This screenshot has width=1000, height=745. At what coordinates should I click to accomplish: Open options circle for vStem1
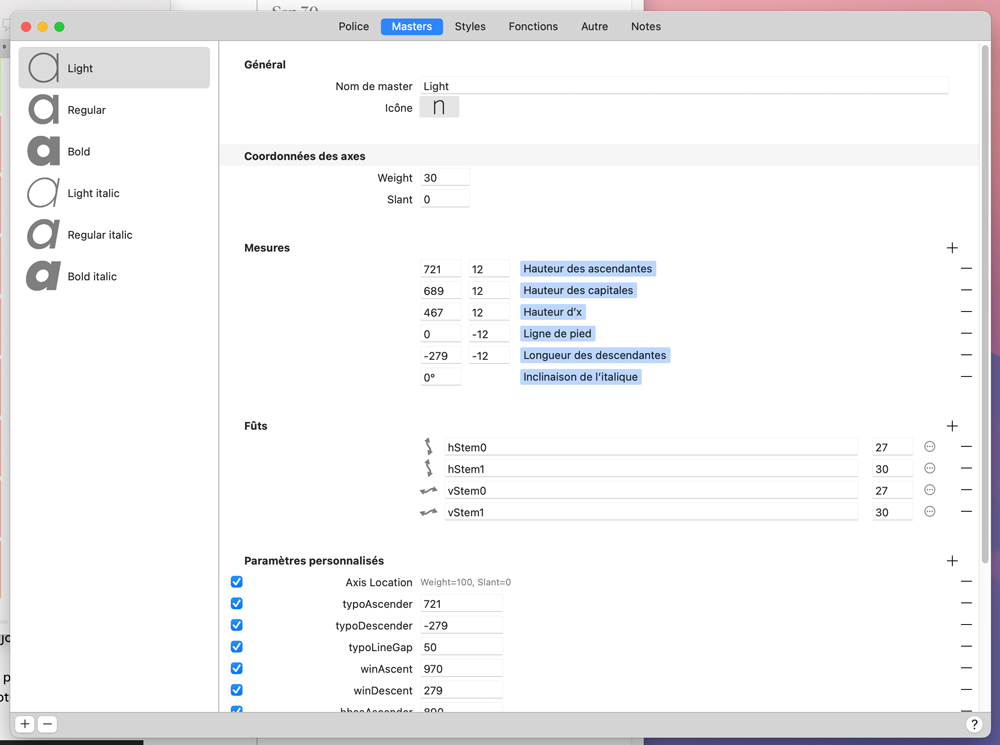929,512
